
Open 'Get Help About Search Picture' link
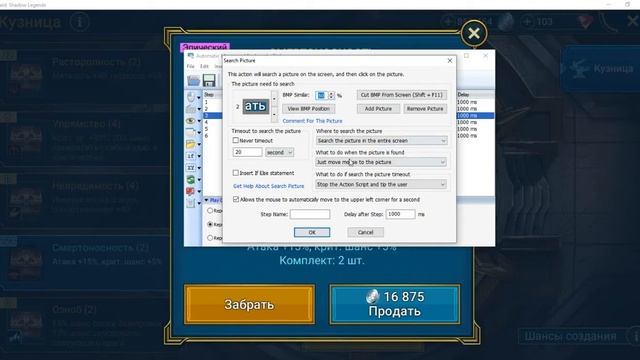pyautogui.click(x=269, y=186)
